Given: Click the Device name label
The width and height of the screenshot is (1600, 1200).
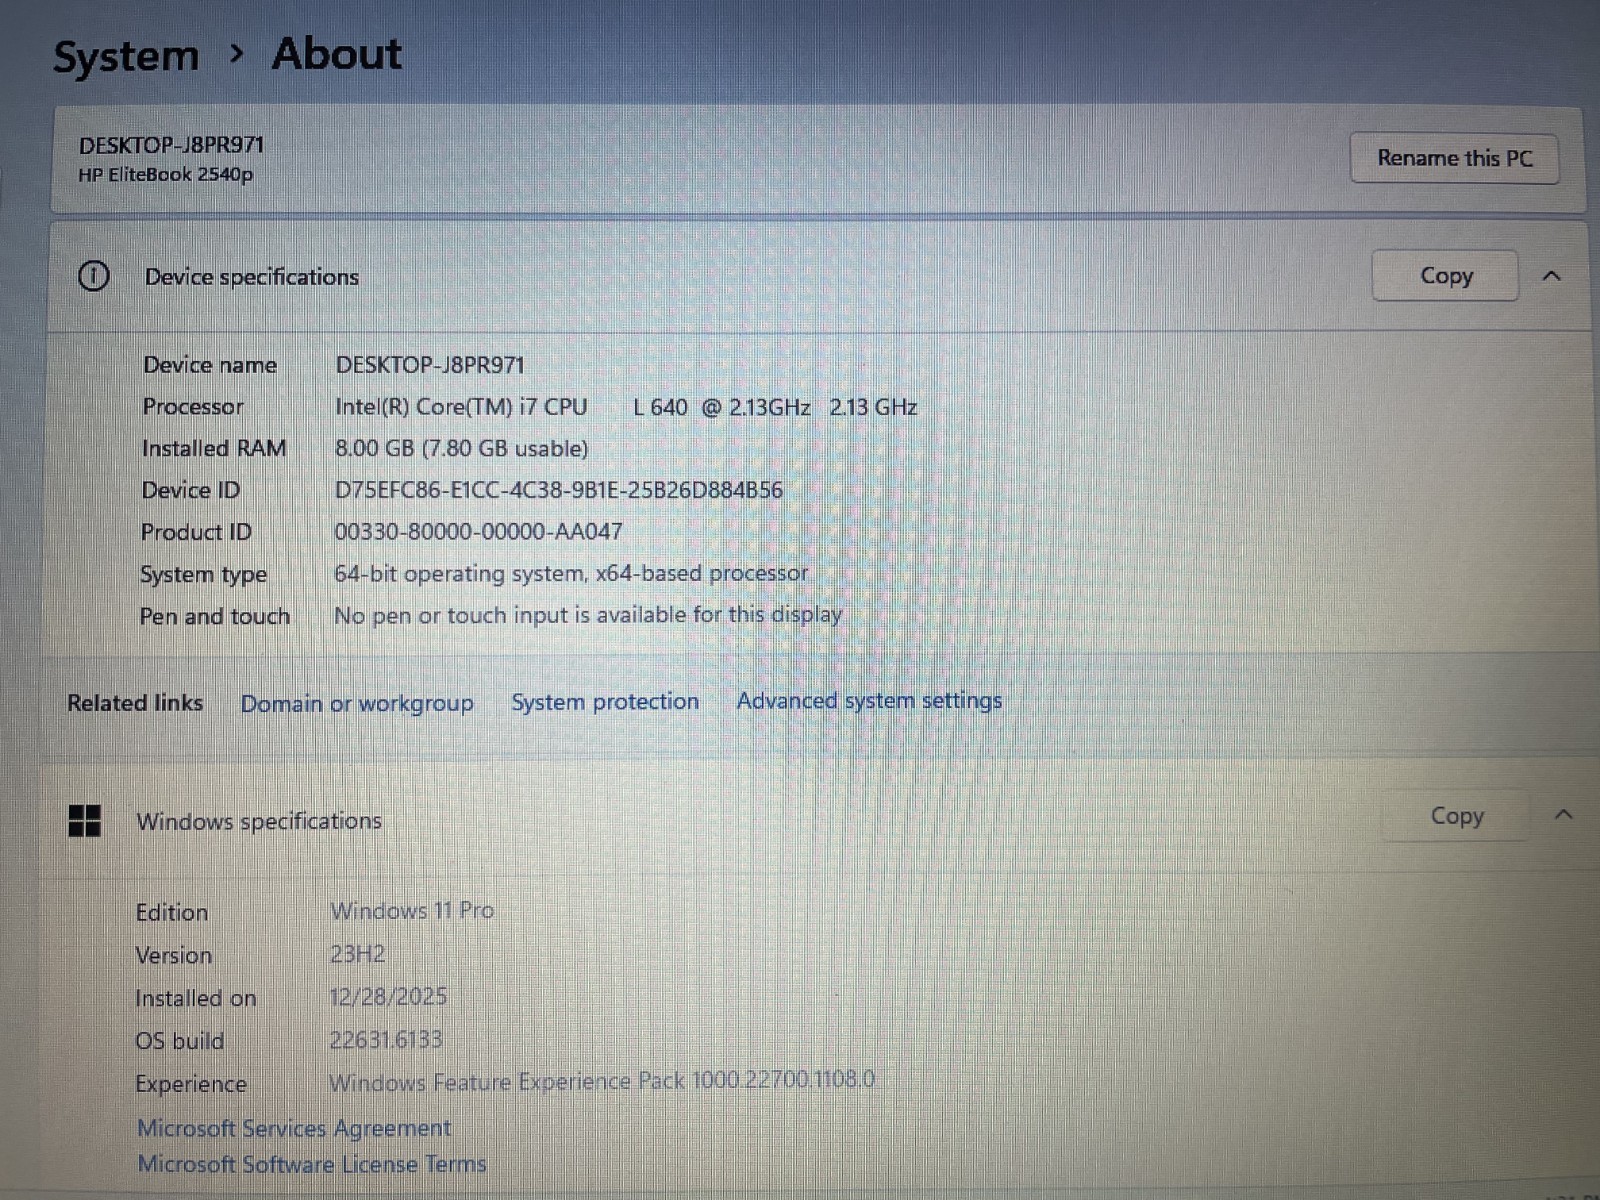Looking at the screenshot, I should (x=210, y=365).
